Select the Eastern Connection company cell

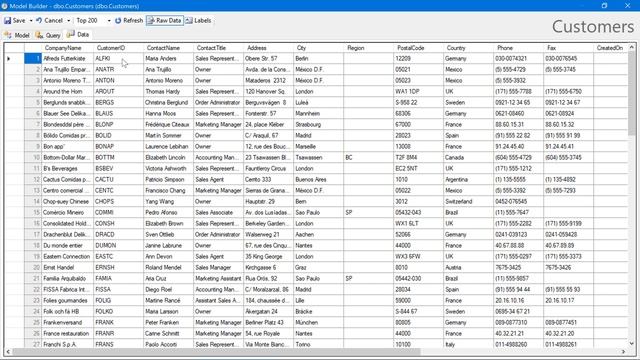(x=67, y=257)
